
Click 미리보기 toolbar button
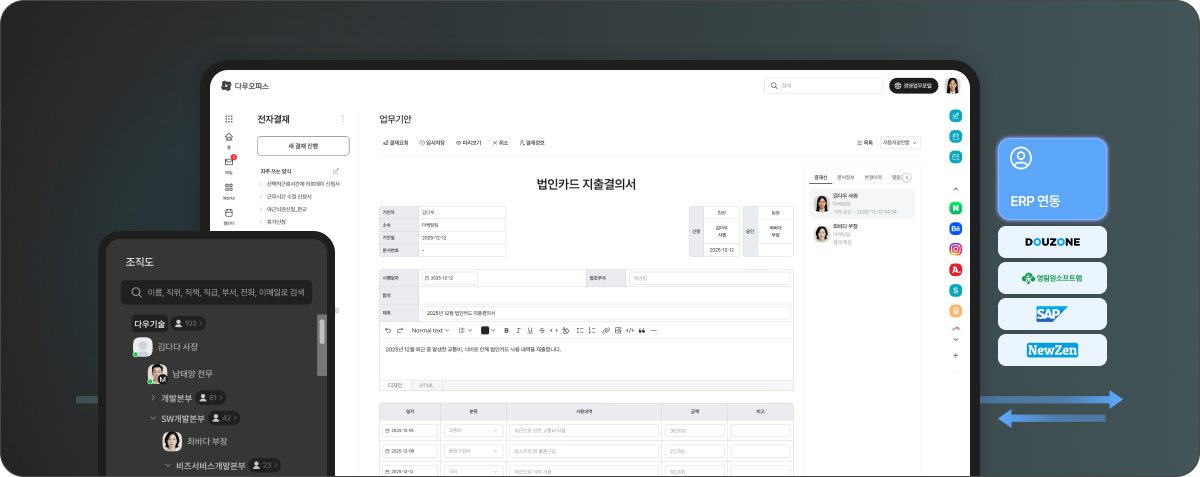(x=469, y=143)
